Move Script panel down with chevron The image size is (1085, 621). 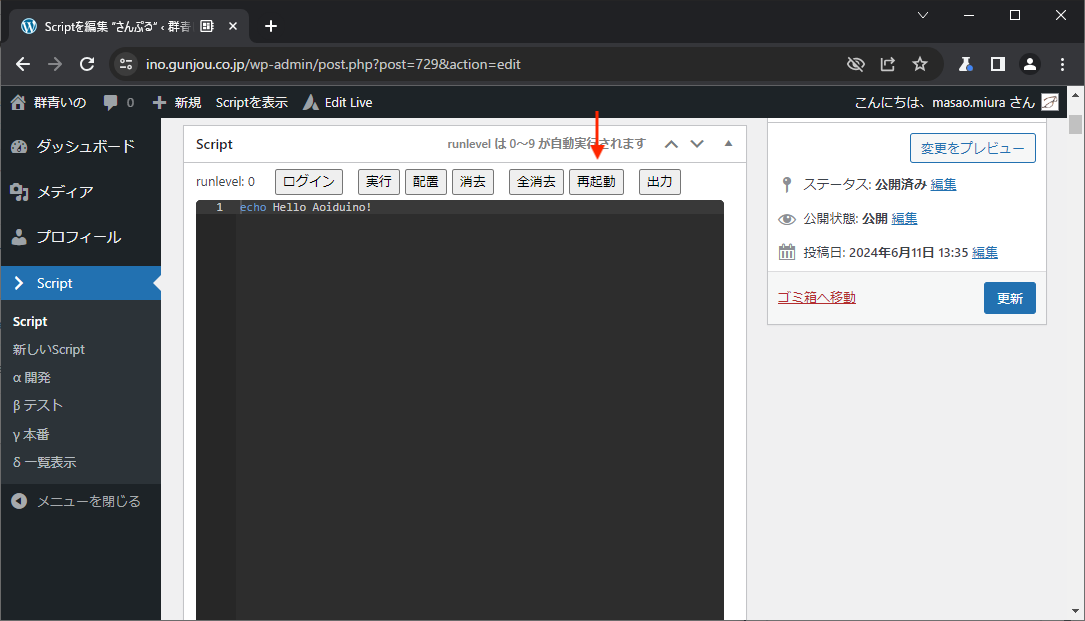click(x=697, y=144)
